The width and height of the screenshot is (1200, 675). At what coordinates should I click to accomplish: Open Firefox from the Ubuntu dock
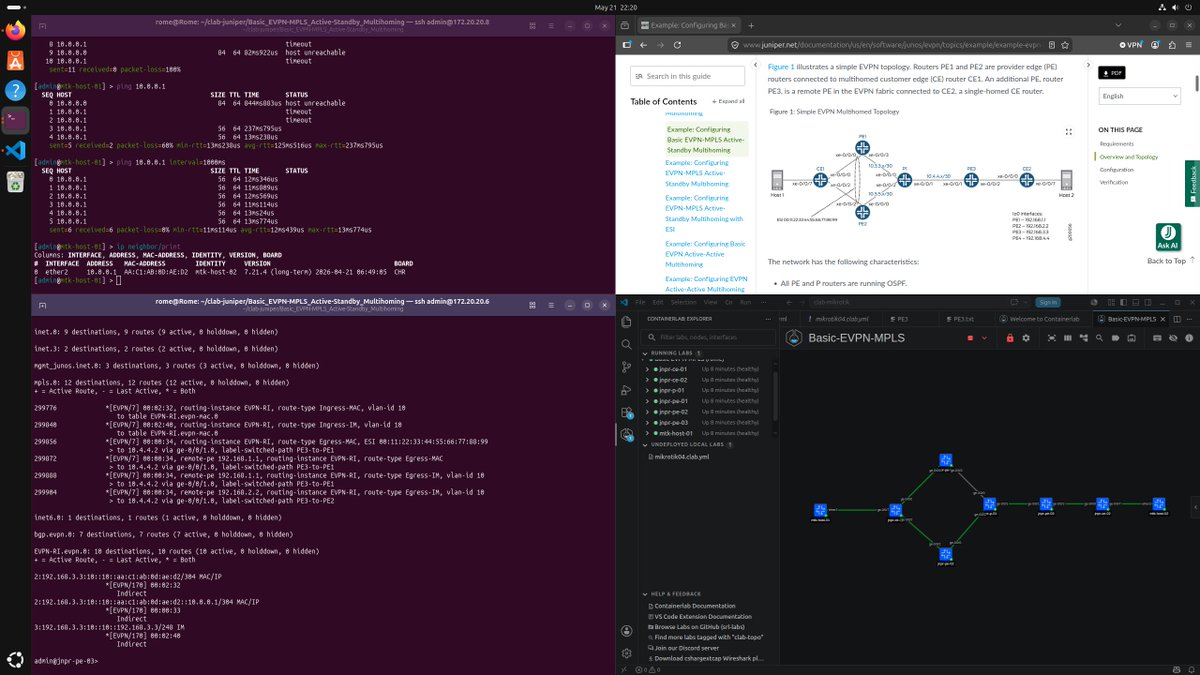15,31
